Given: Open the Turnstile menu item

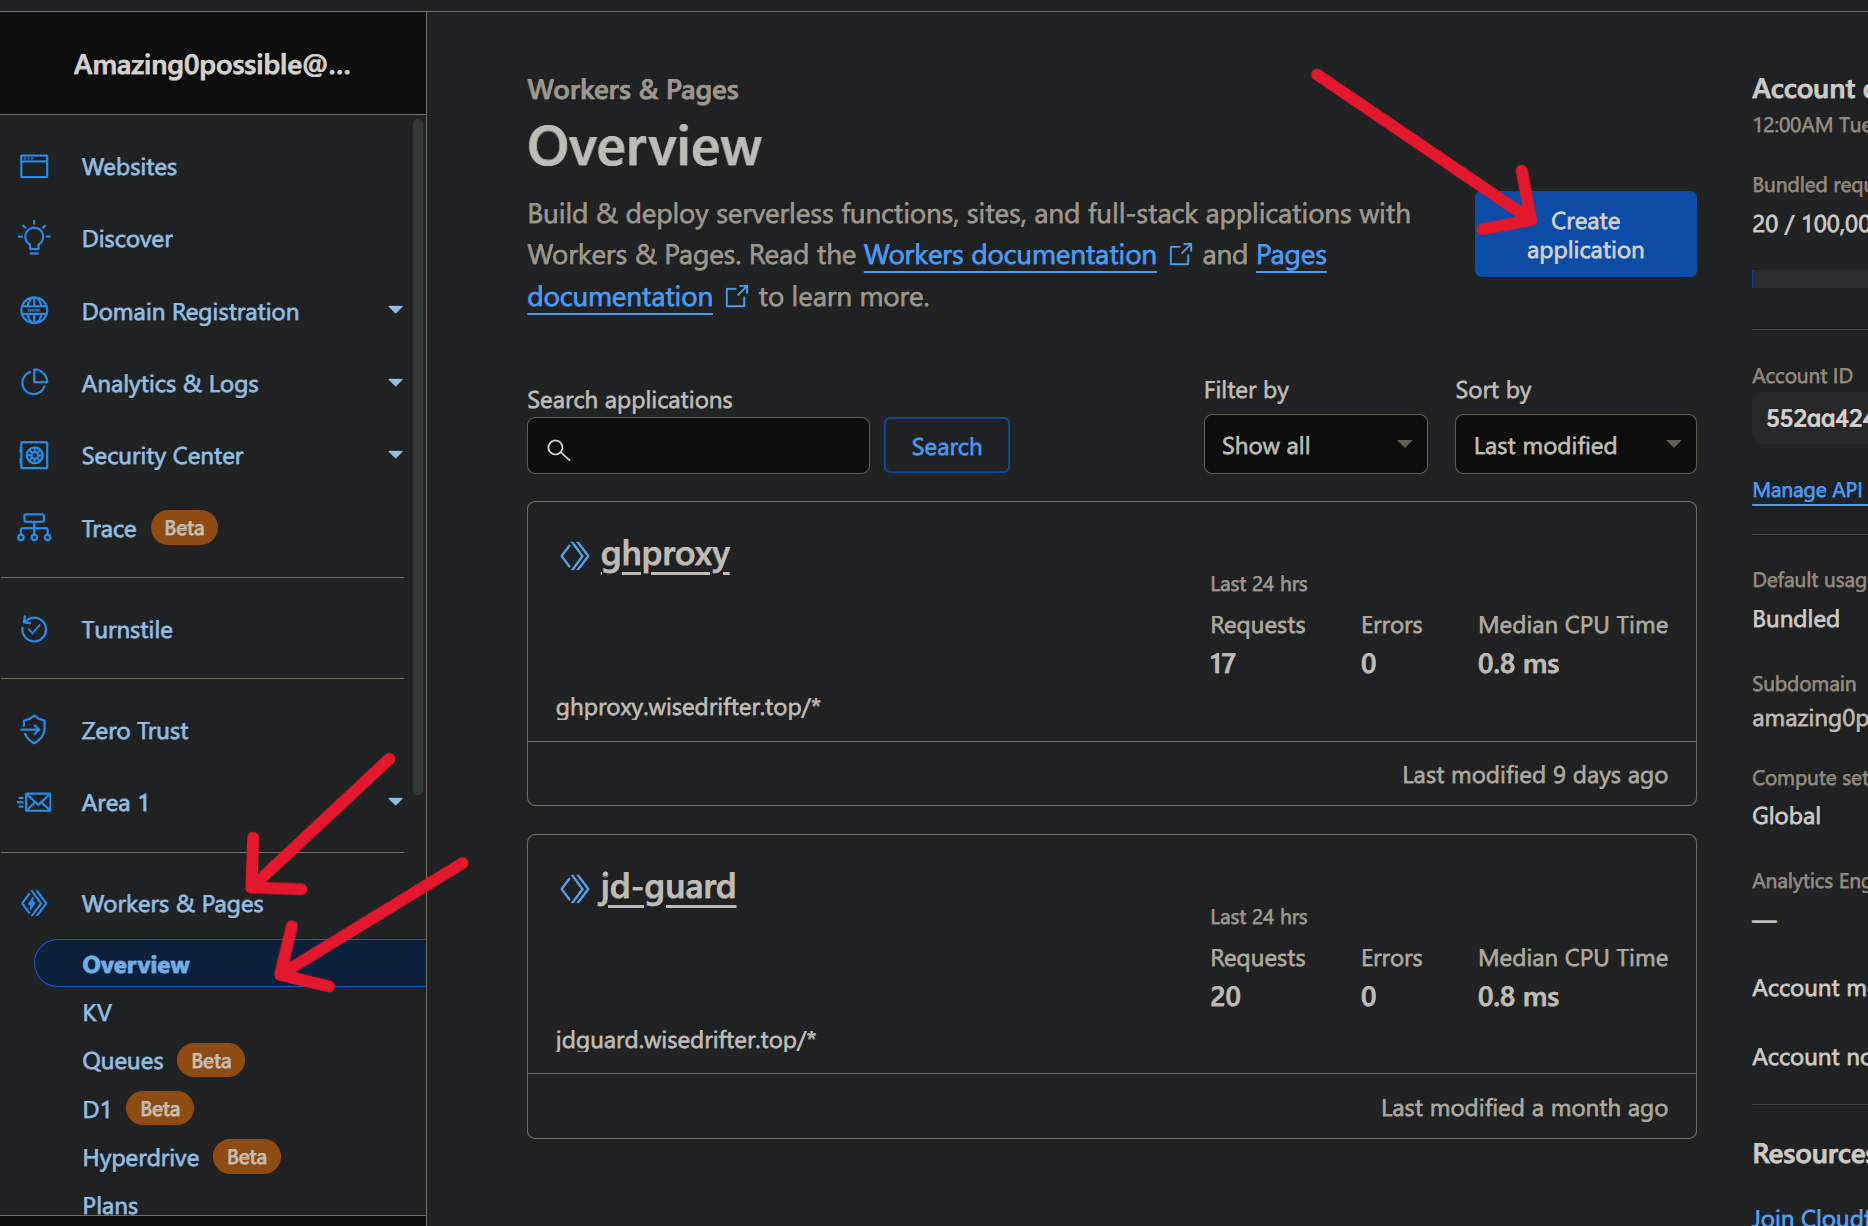Looking at the screenshot, I should tap(127, 629).
